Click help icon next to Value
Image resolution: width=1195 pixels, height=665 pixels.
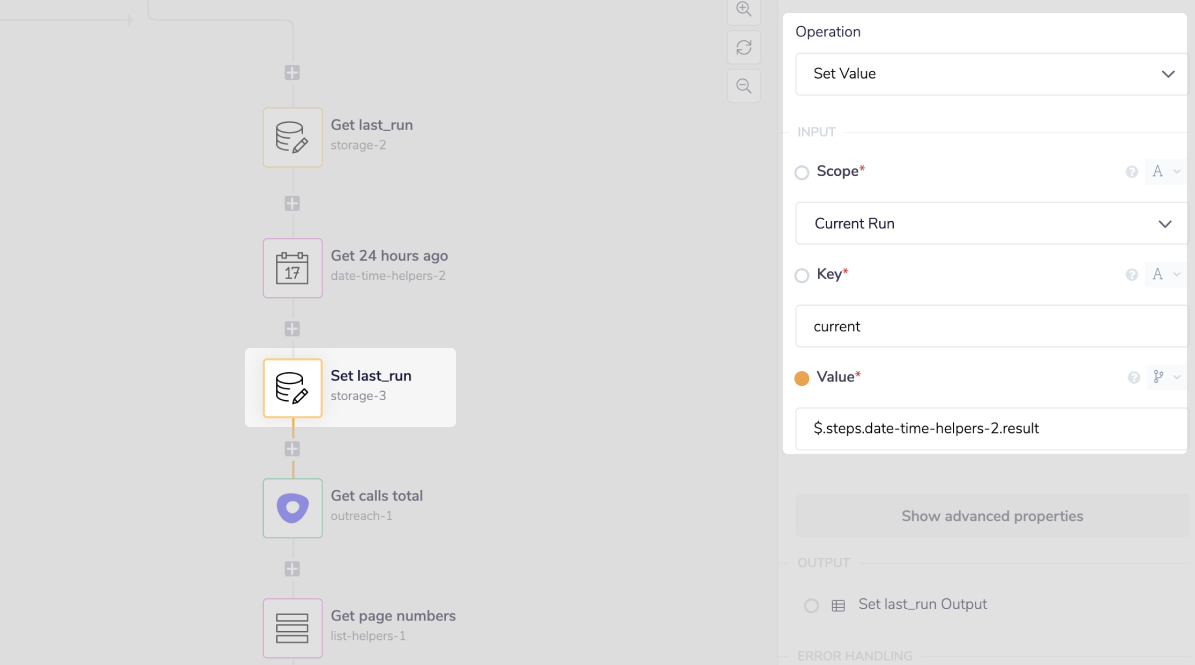[x=1133, y=378]
